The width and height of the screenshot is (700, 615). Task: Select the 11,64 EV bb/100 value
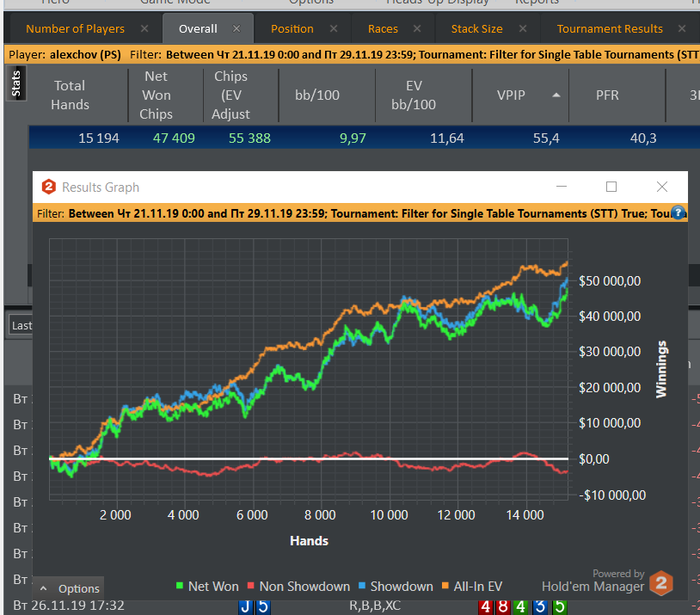tap(447, 138)
